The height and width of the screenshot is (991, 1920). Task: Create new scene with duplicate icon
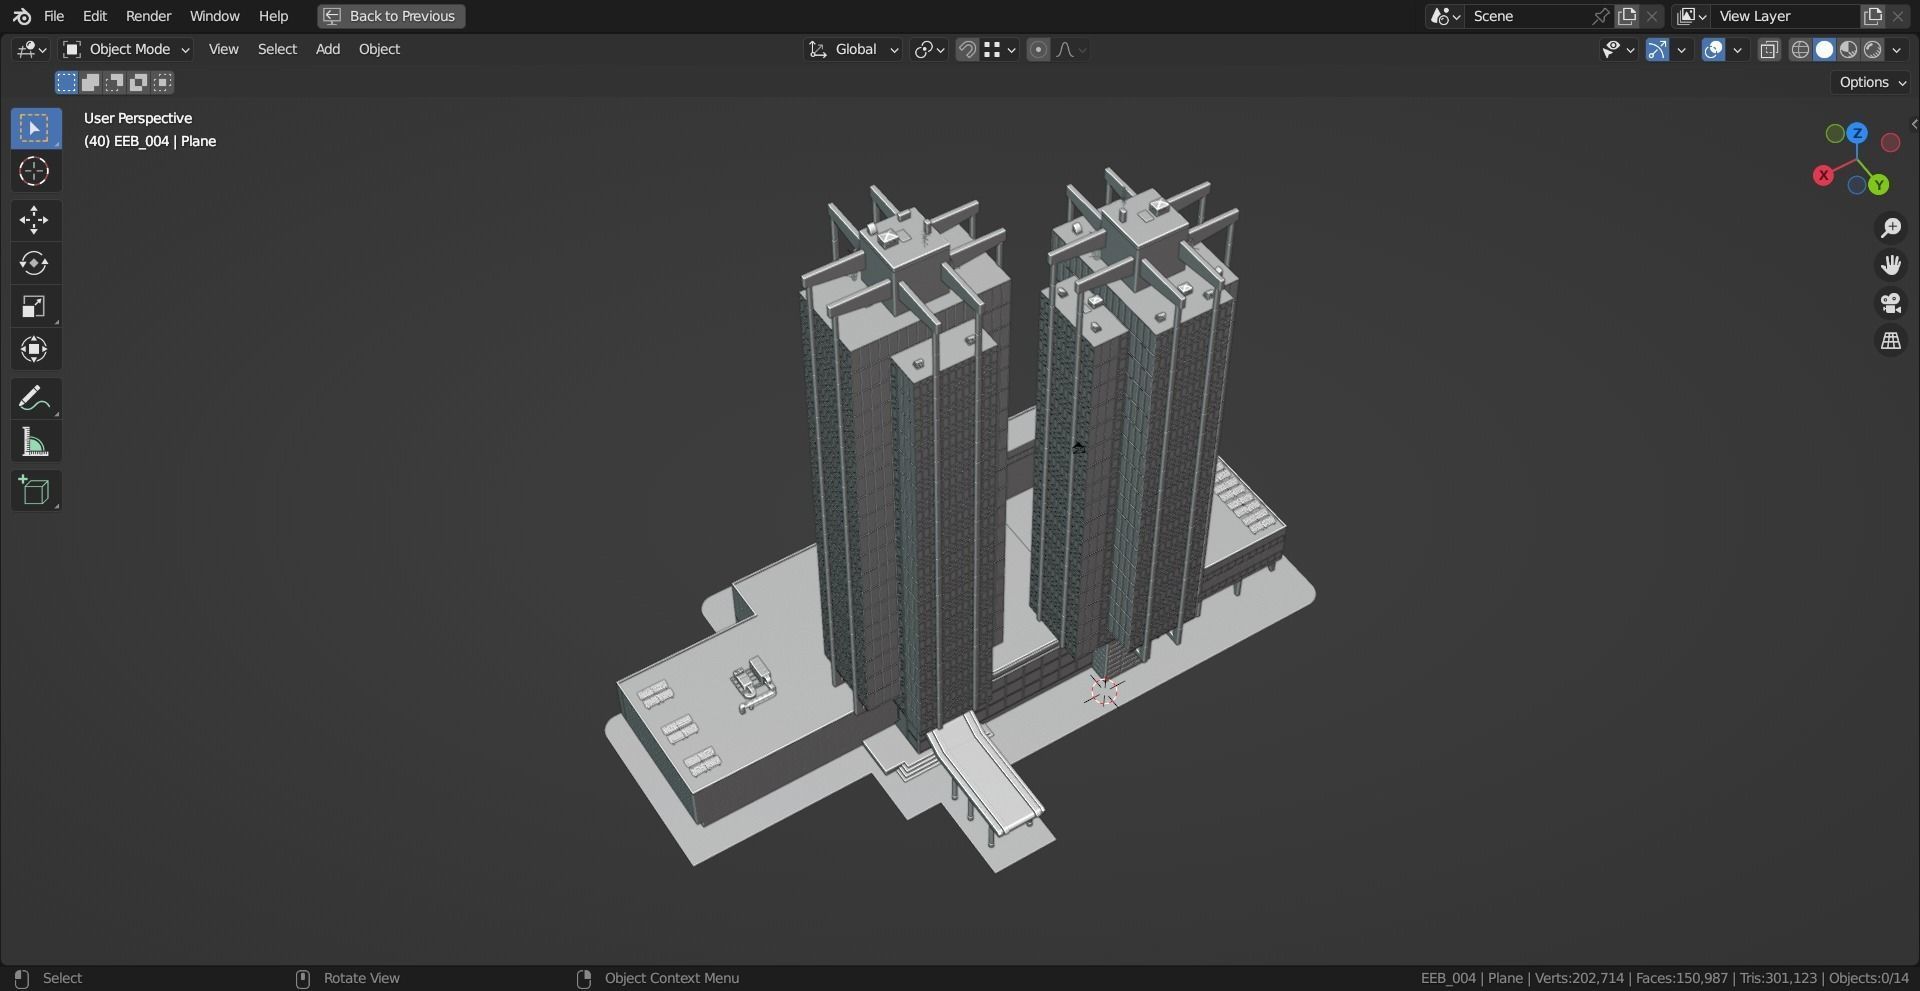(1628, 16)
